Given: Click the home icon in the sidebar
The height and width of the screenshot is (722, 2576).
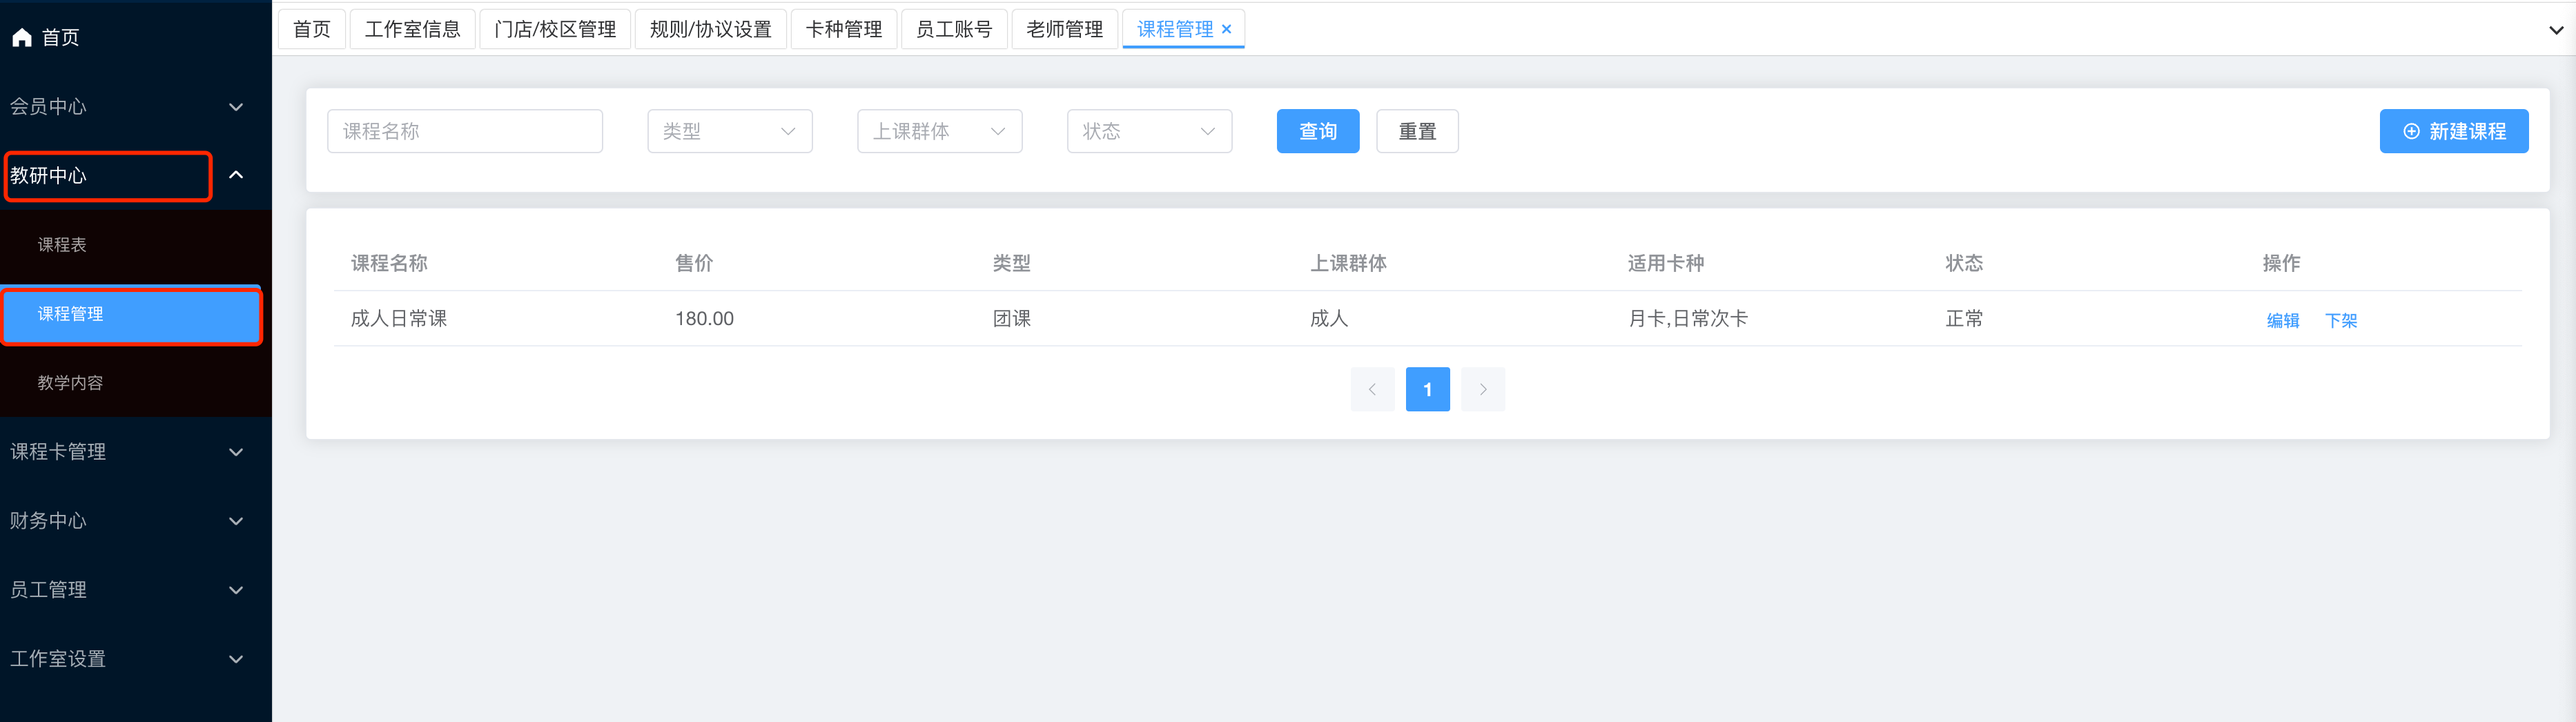Looking at the screenshot, I should pyautogui.click(x=22, y=38).
